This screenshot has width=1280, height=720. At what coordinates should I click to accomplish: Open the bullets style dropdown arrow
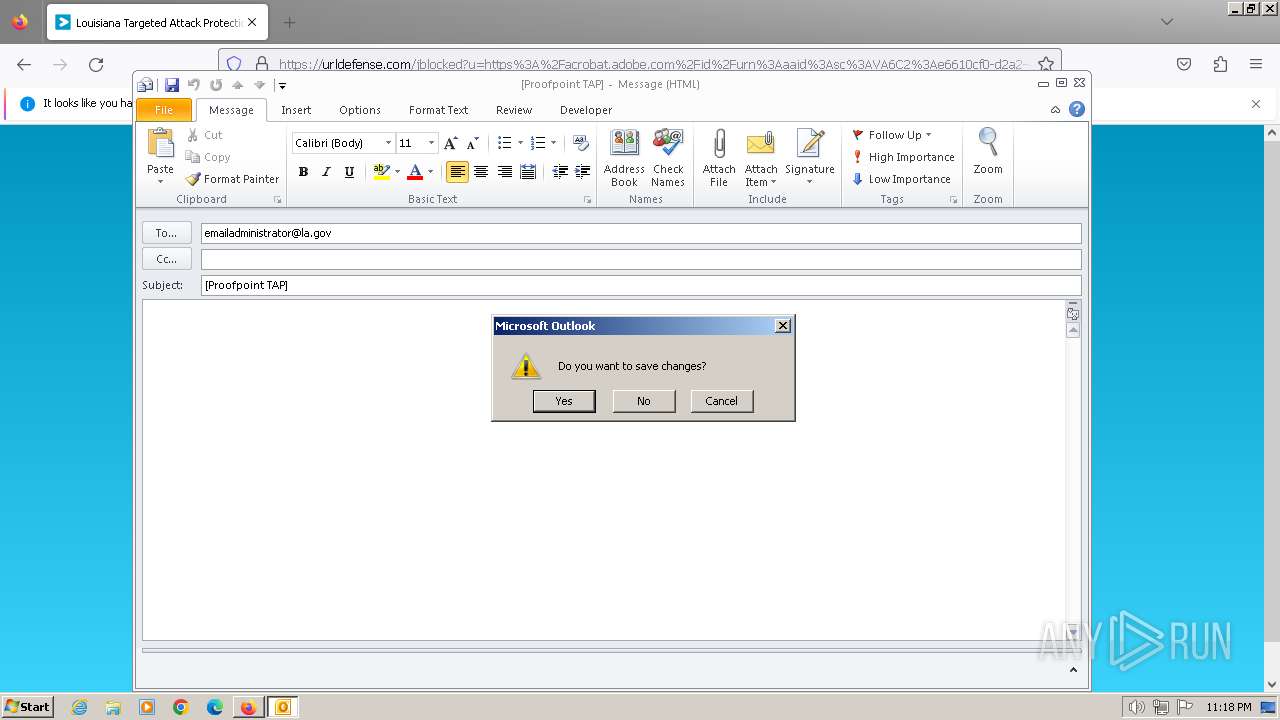tap(520, 143)
